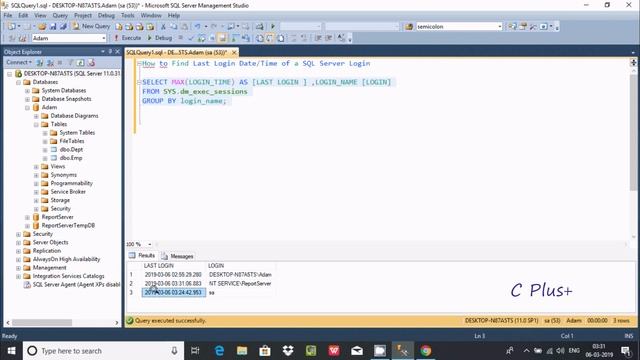Click the Start green arrow icon
The height and width of the screenshot is (360, 640).
coord(273,26)
